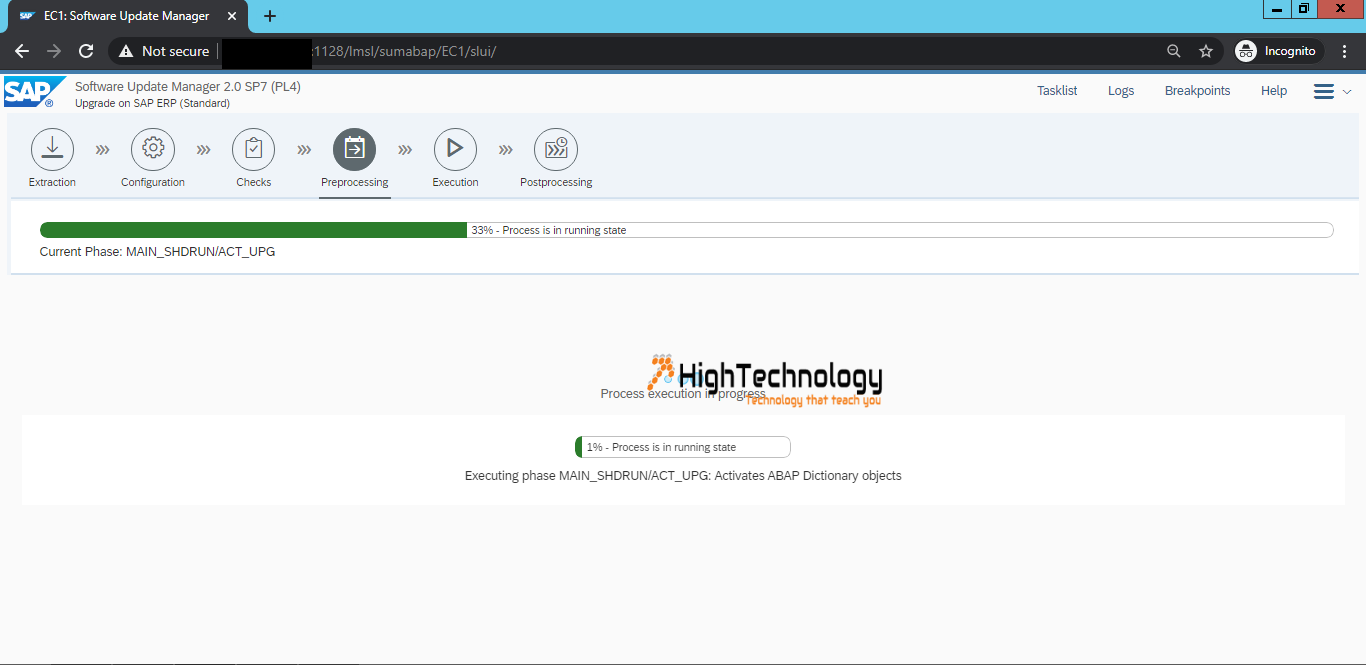Click the 'Upgrade on SAP ERP (Standard)' subtitle
This screenshot has width=1366, height=665.
tap(152, 103)
